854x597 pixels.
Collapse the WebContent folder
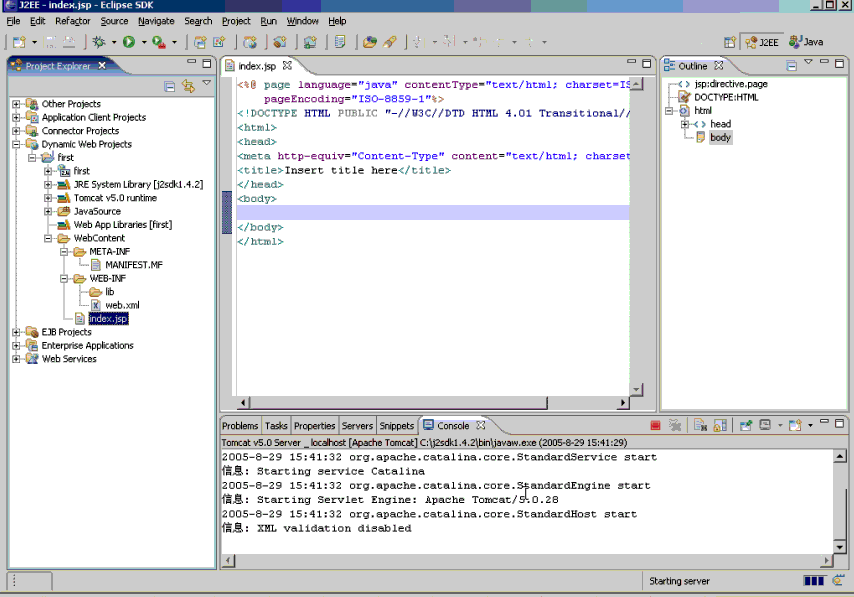pyautogui.click(x=48, y=238)
